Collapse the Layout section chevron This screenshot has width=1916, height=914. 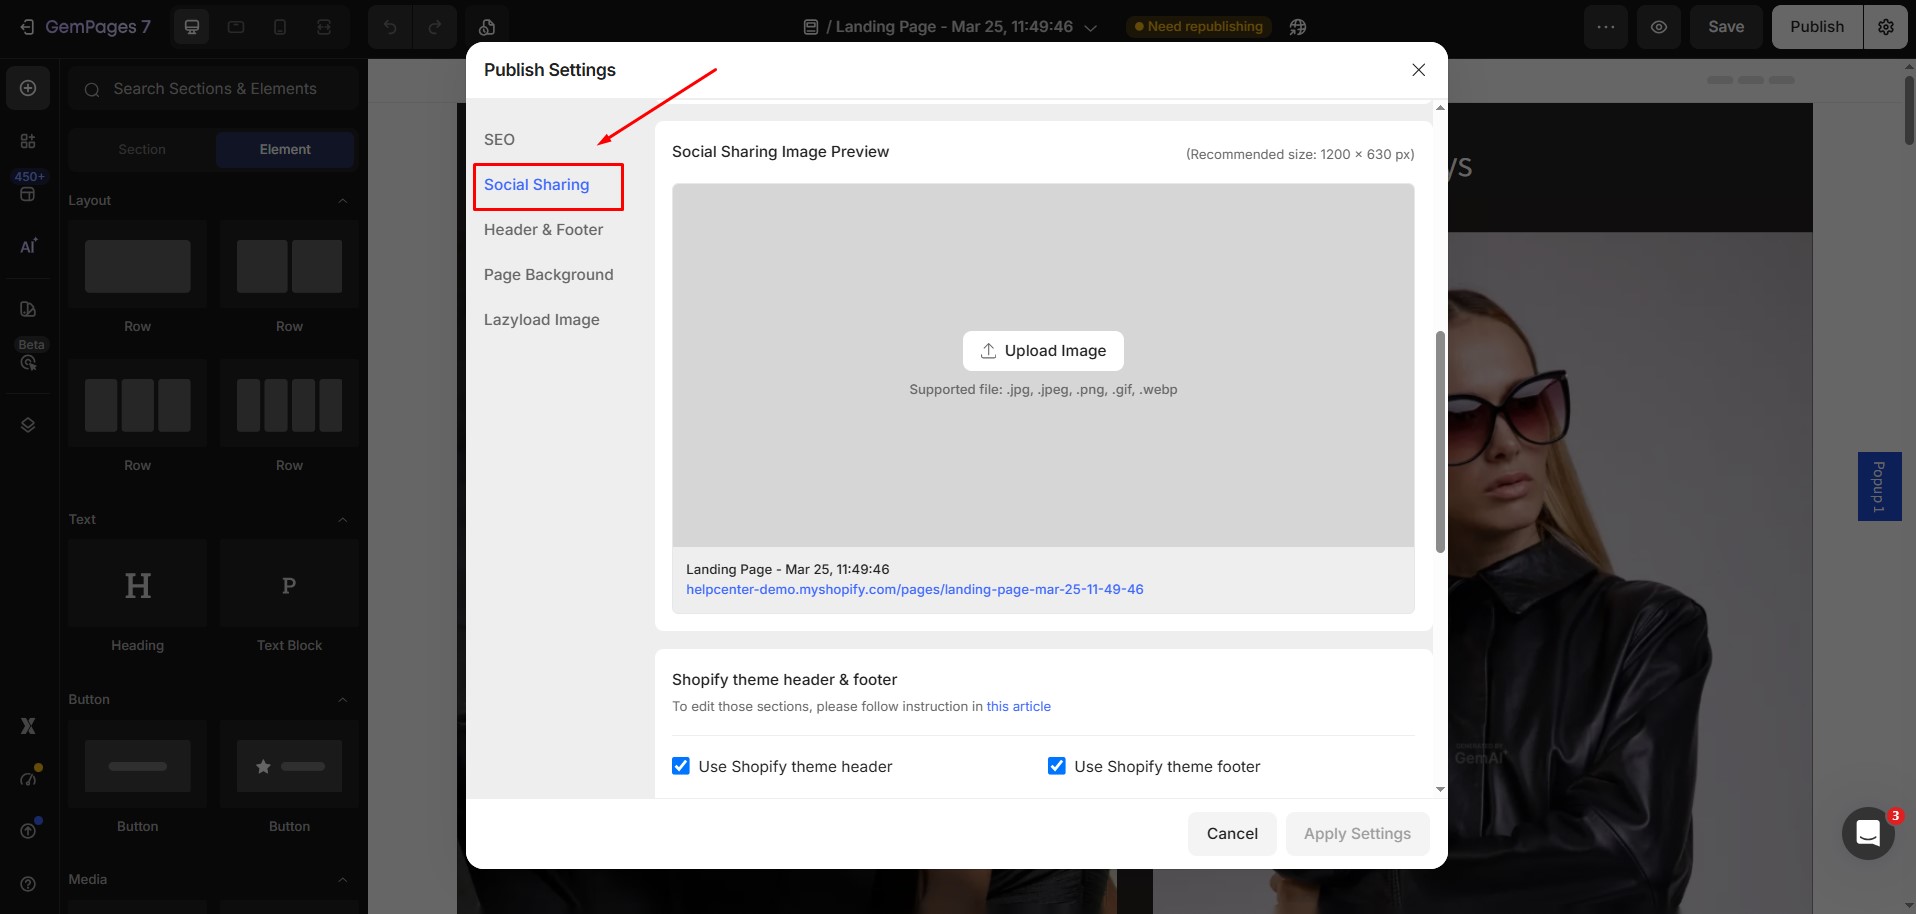[x=343, y=200]
